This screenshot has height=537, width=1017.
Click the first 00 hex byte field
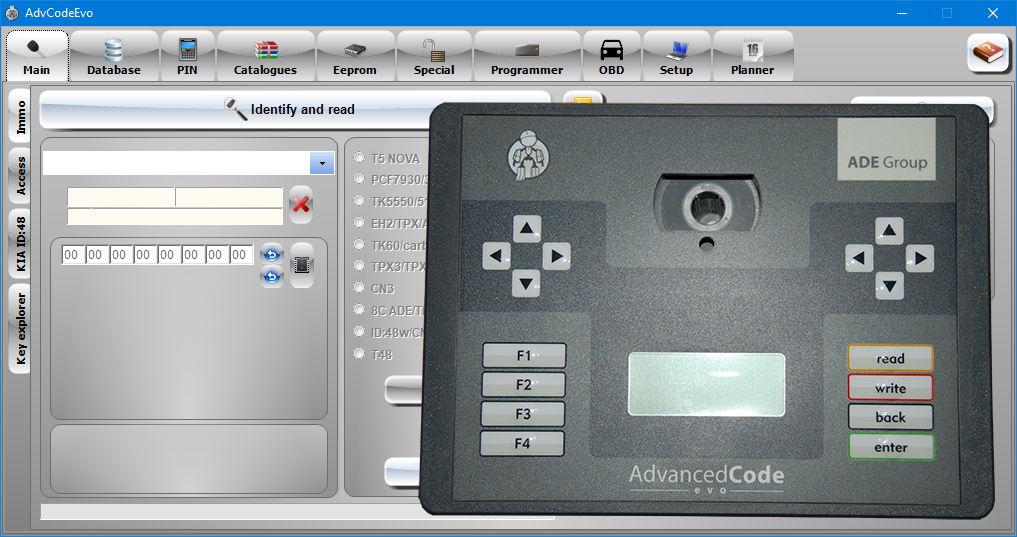point(71,255)
